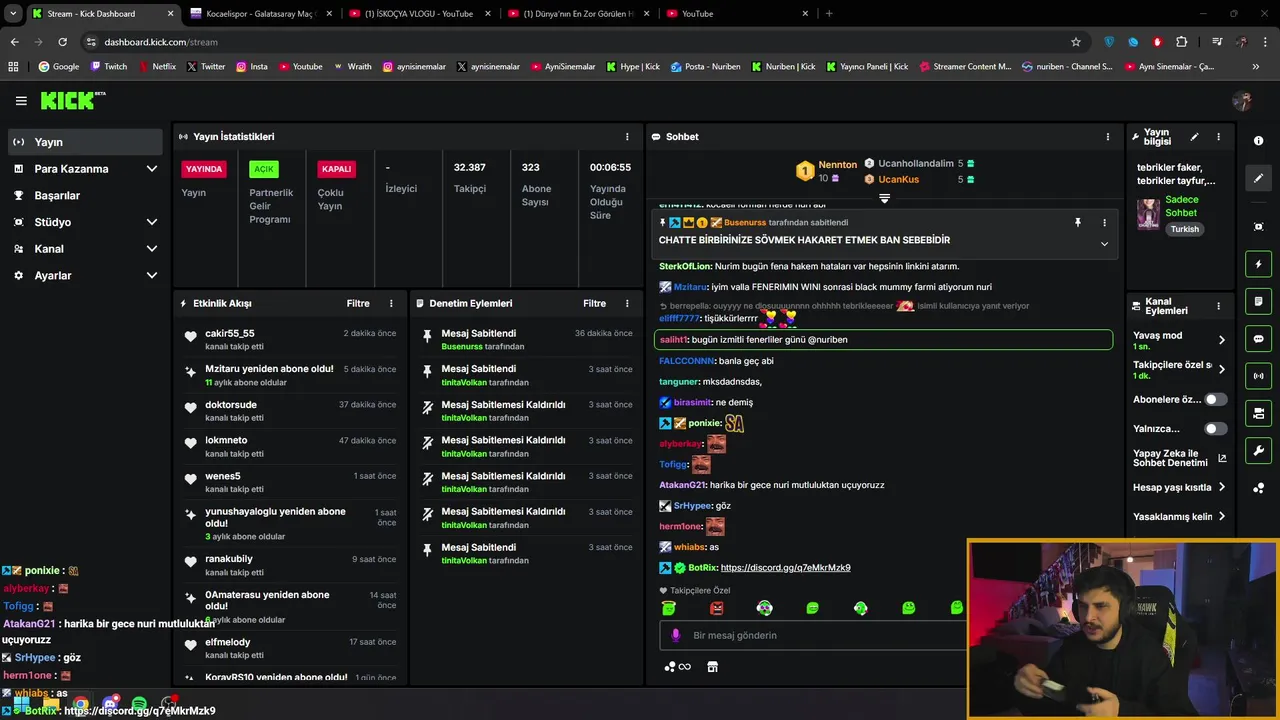Expand the chat leaderboard arrow
The image size is (1280, 720).
pyautogui.click(x=884, y=199)
